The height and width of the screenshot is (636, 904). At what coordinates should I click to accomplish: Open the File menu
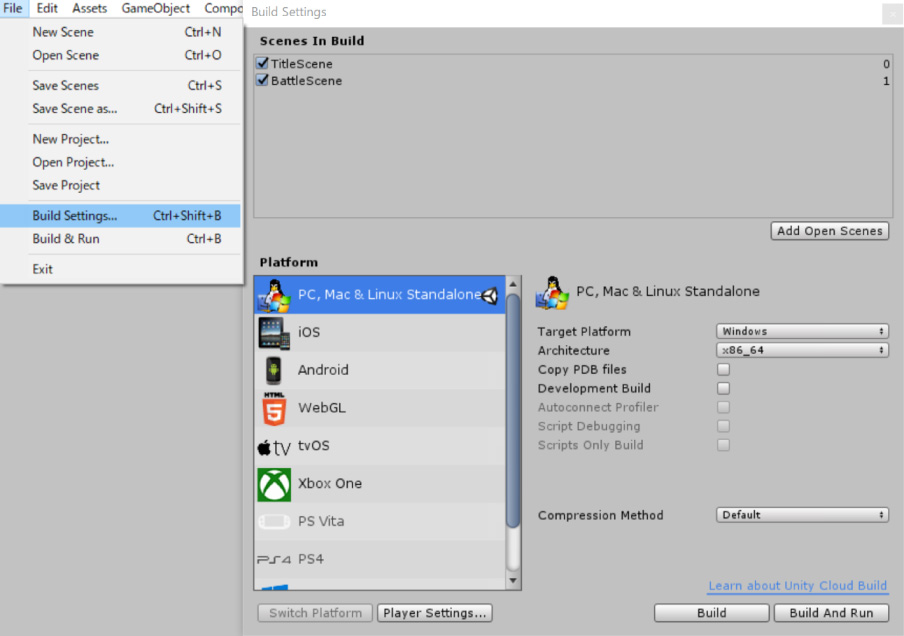point(13,8)
